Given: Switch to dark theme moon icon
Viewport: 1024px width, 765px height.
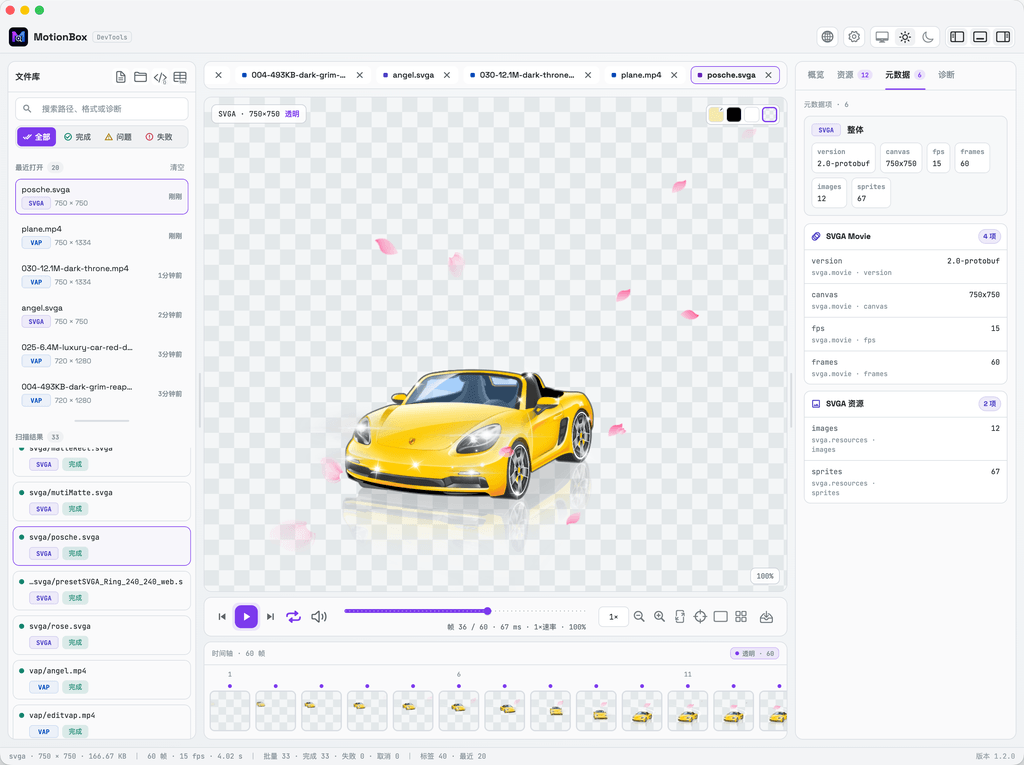Looking at the screenshot, I should coord(927,37).
